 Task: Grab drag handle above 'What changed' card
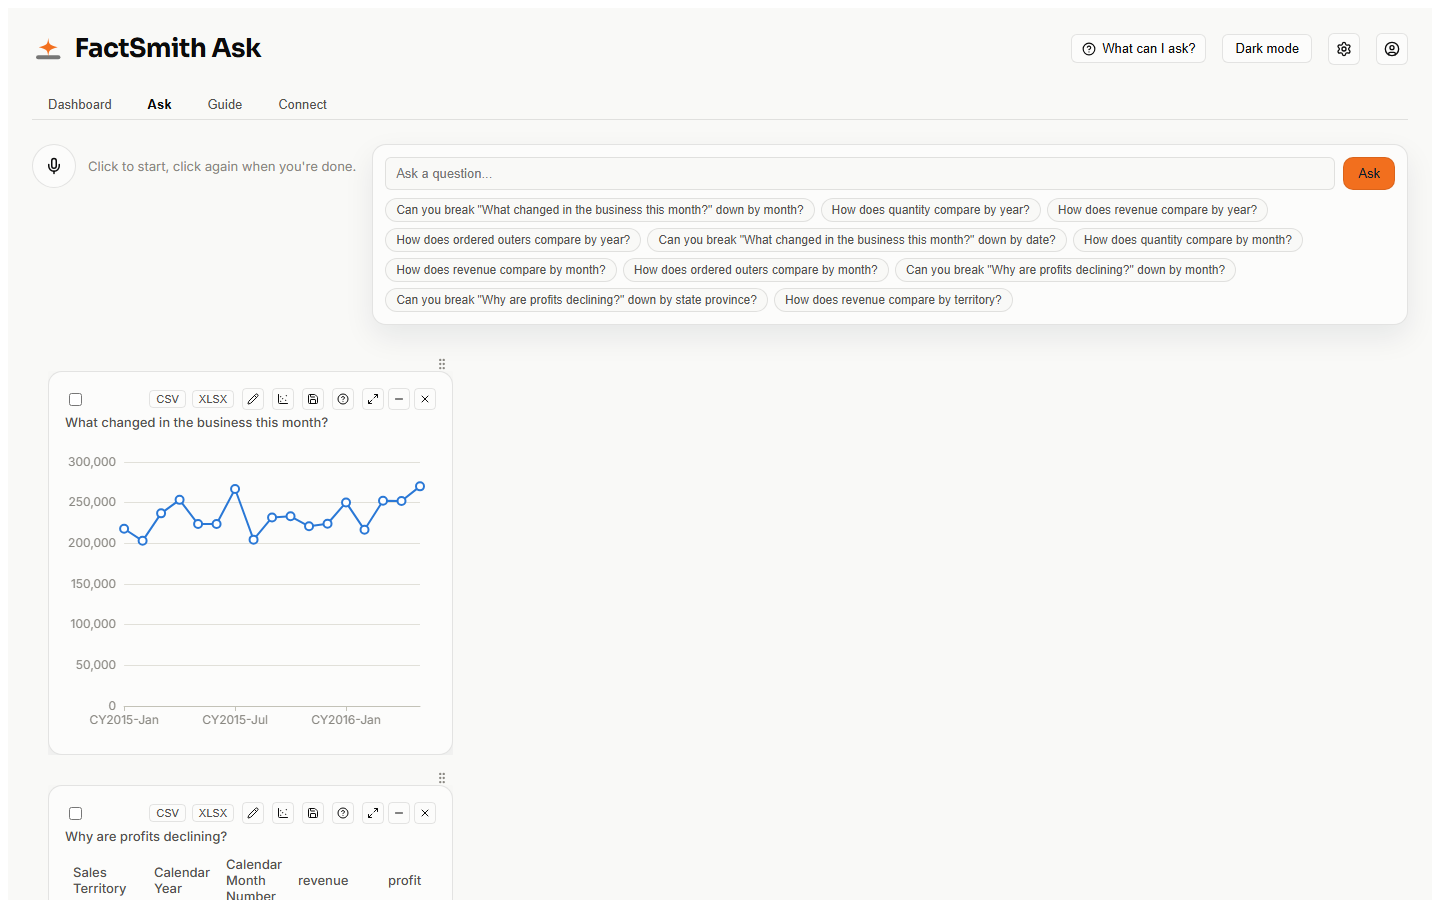coord(442,364)
